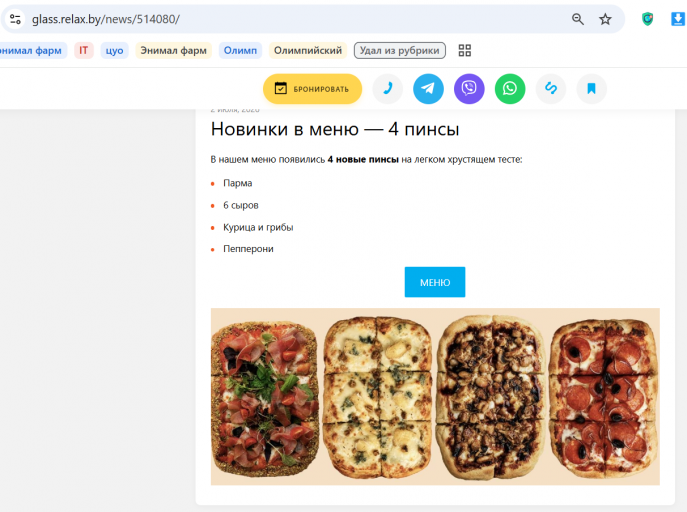This screenshot has height=512, width=687.
Task: Click the chicken and mushroom pinsa photo
Action: 490,397
